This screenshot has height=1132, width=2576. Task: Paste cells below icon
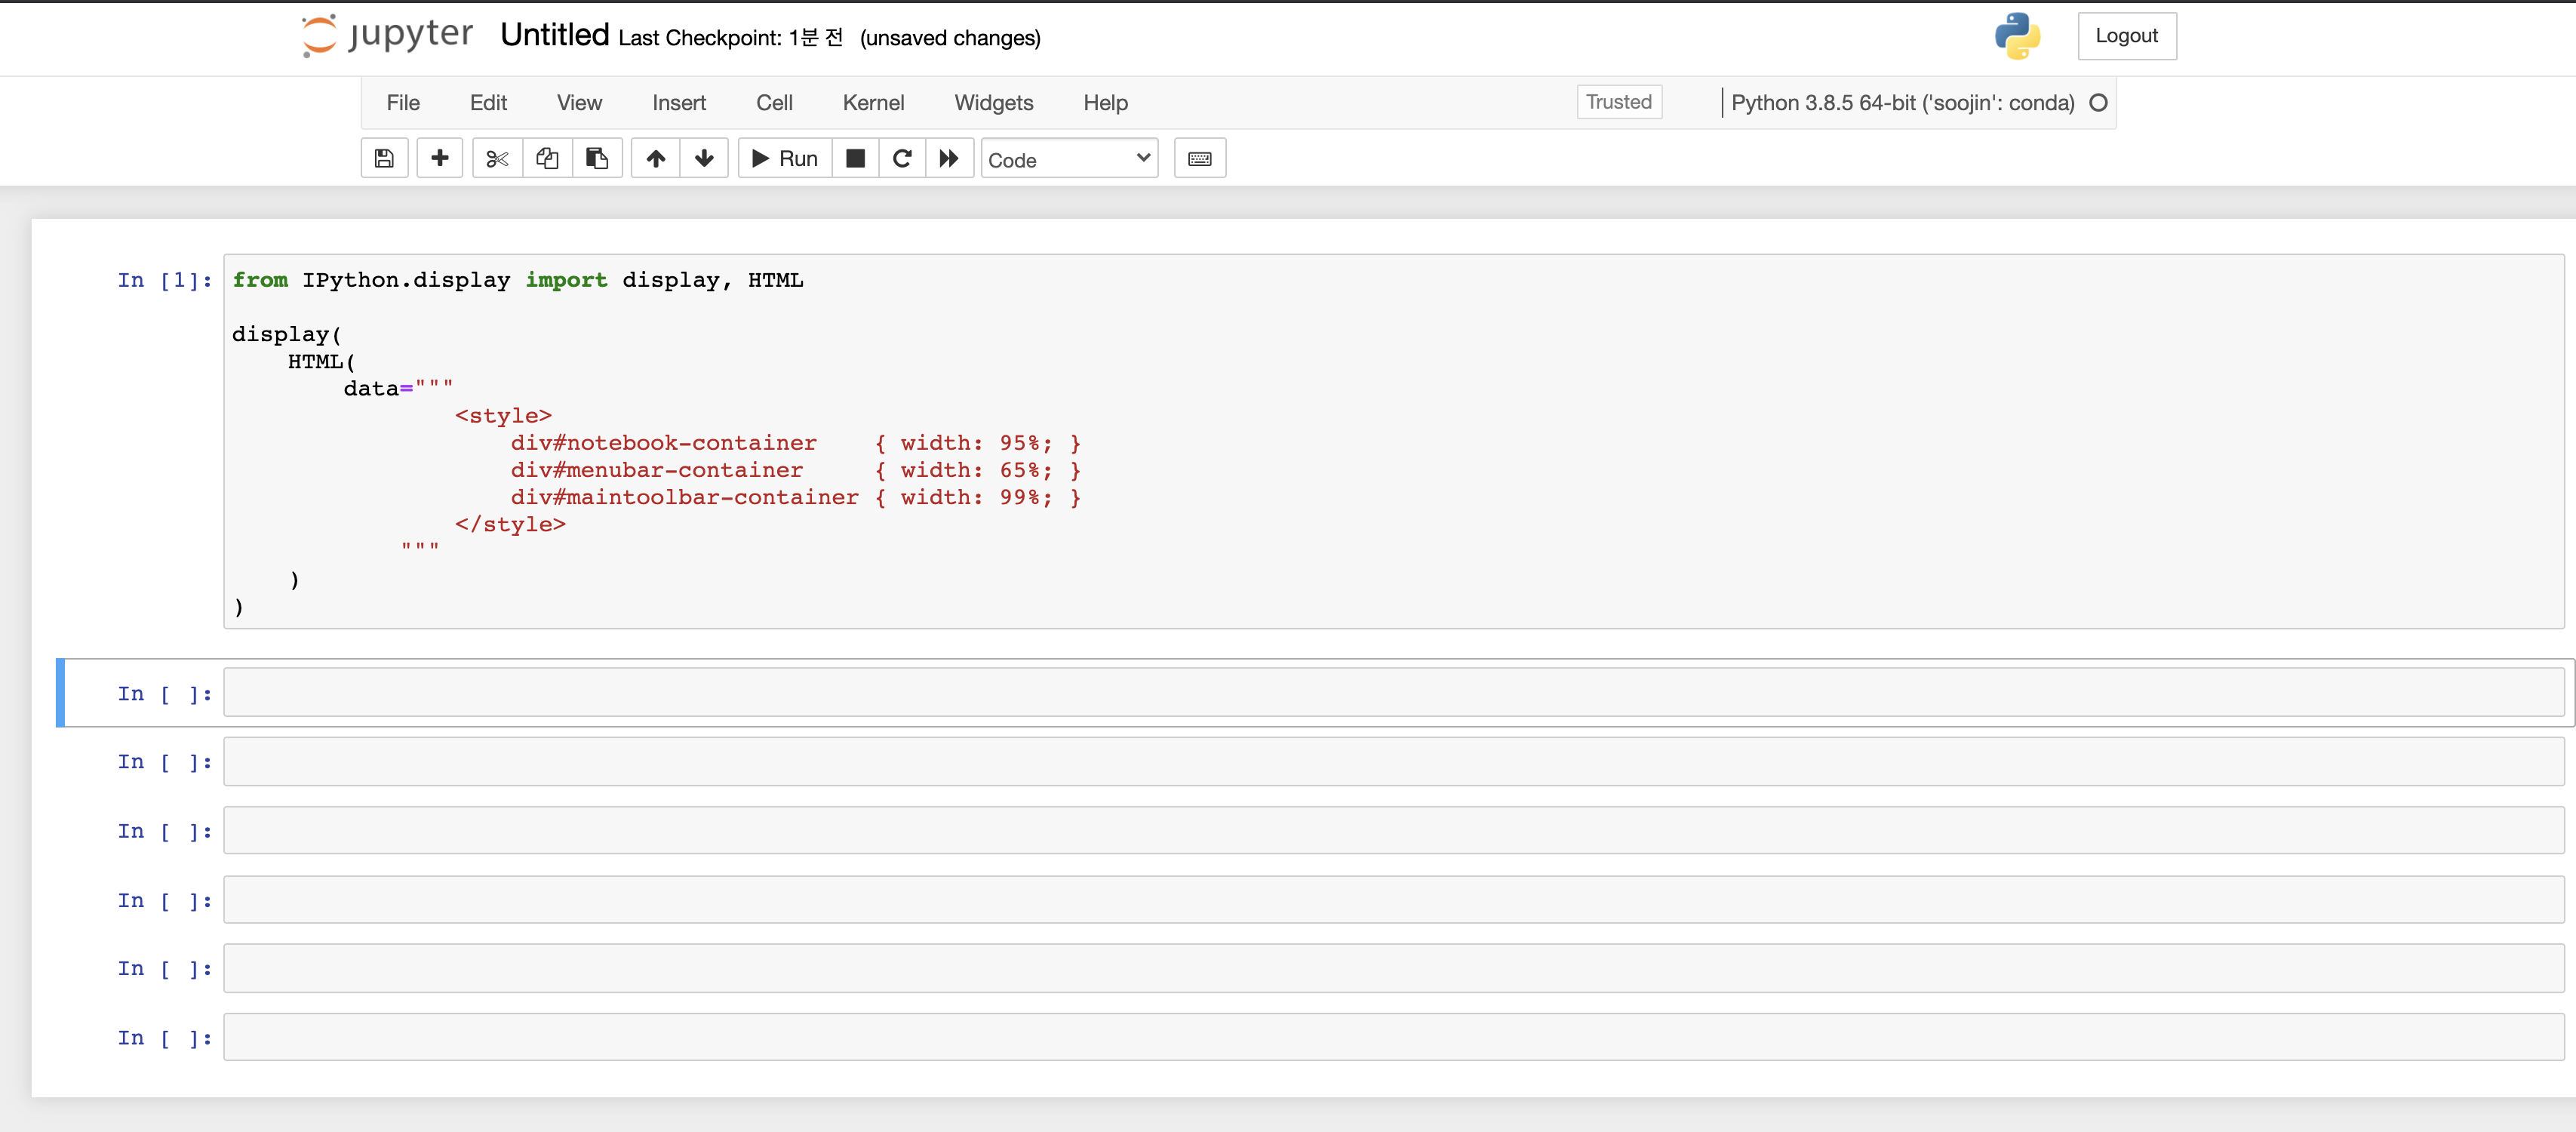[597, 158]
